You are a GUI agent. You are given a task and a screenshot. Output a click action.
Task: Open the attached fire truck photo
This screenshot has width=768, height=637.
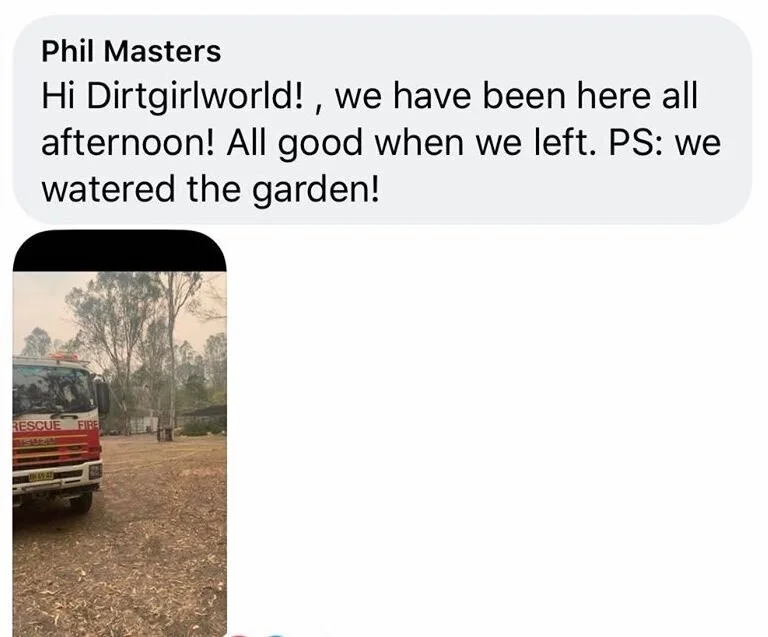pos(120,433)
